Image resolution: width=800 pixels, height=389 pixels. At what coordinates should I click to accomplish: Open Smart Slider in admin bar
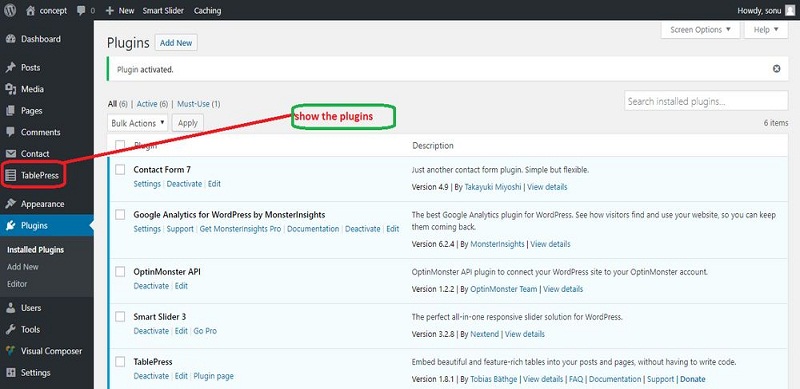coord(163,11)
